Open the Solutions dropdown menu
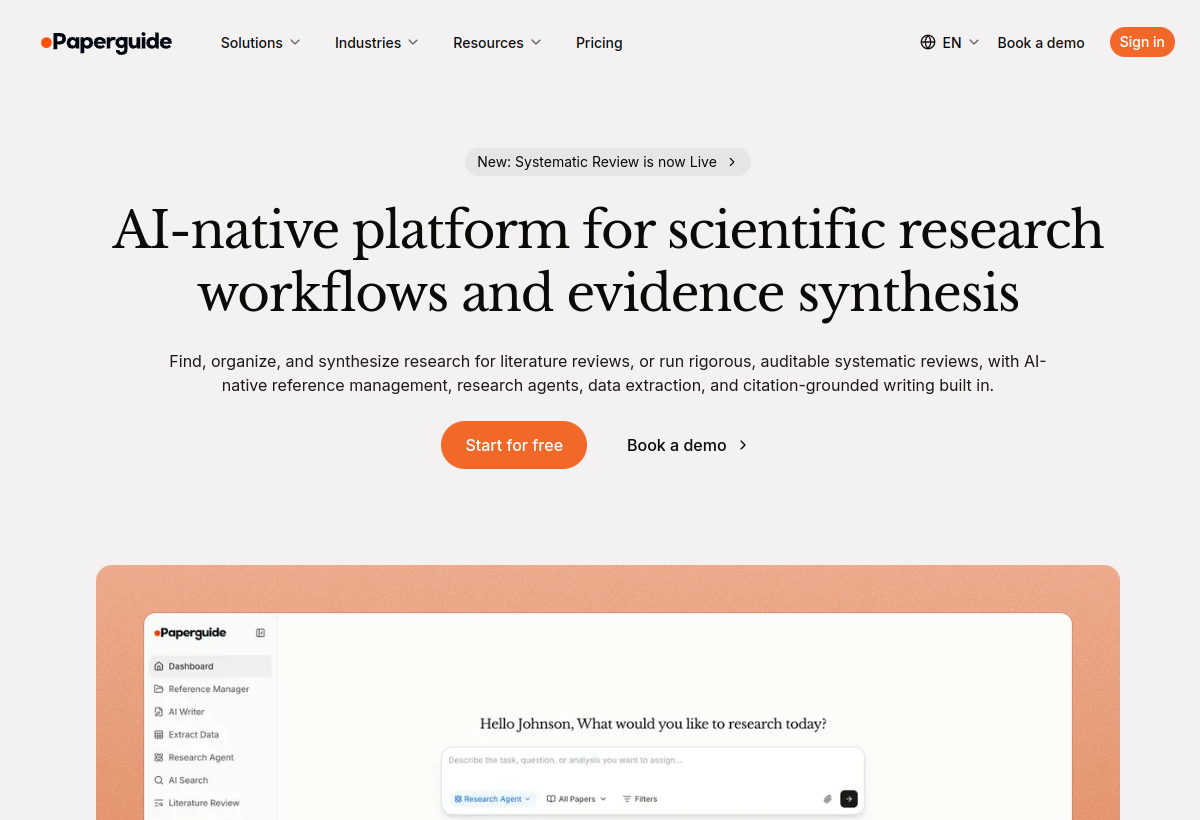Image resolution: width=1200 pixels, height=820 pixels. (x=260, y=43)
